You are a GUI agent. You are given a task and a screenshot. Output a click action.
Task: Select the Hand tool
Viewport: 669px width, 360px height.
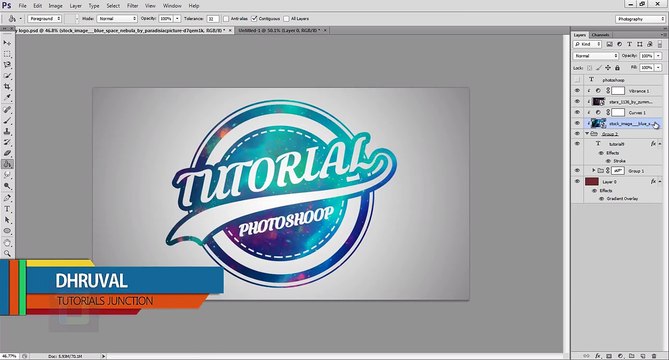[x=7, y=243]
